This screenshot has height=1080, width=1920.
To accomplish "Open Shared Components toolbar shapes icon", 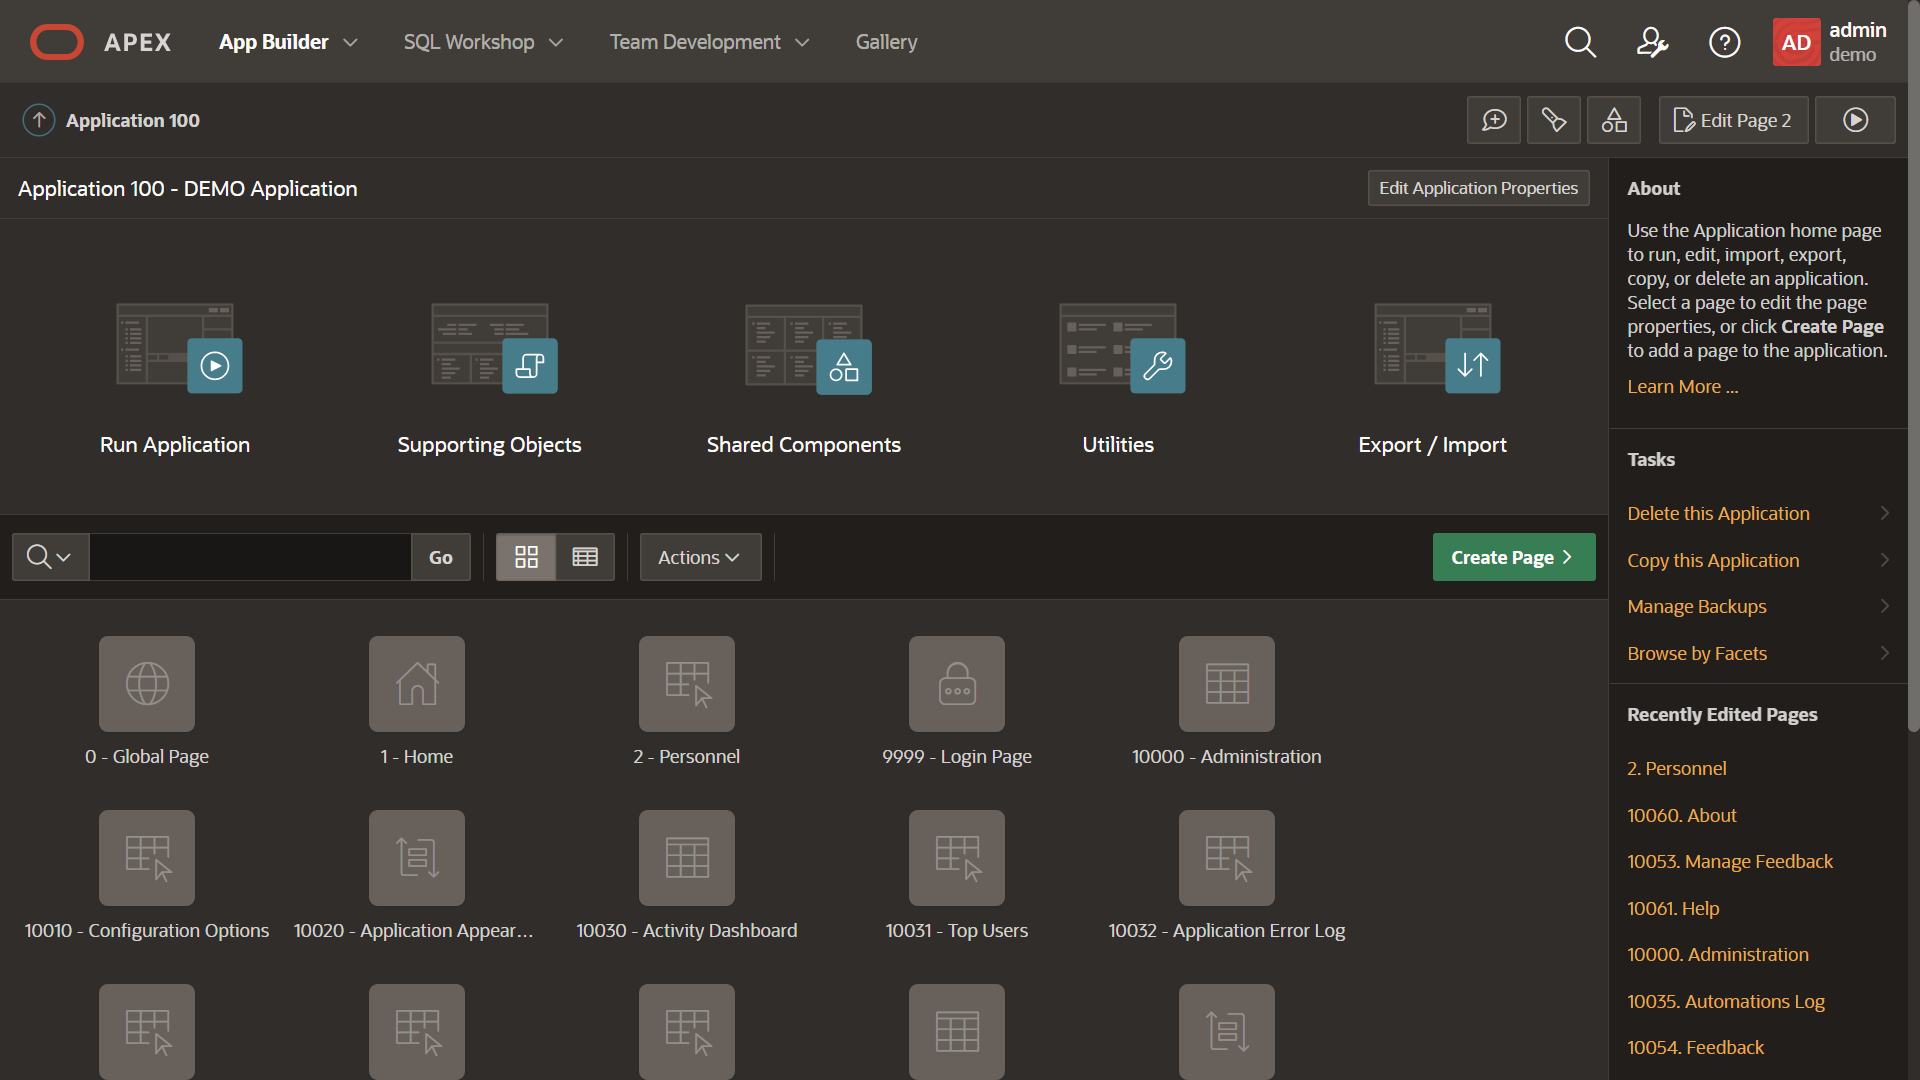I will 1614,120.
